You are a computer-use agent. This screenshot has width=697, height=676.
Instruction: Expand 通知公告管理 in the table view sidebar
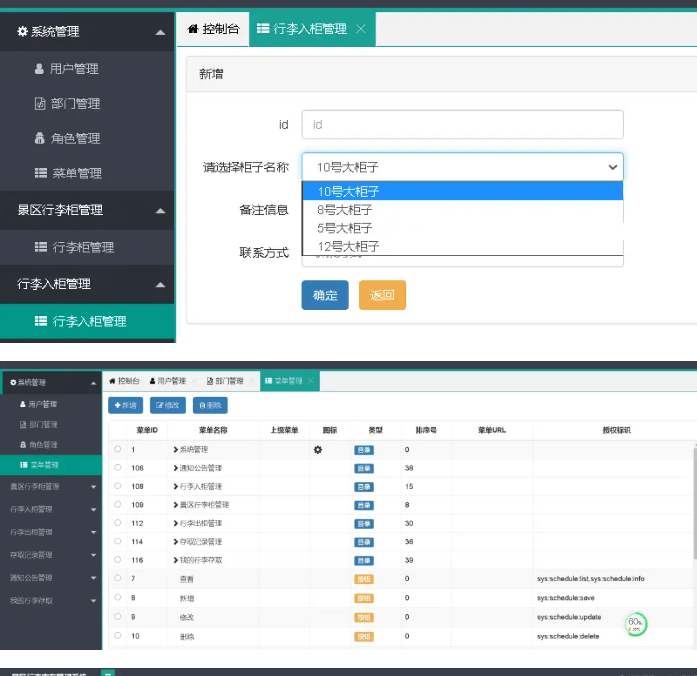(x=93, y=578)
